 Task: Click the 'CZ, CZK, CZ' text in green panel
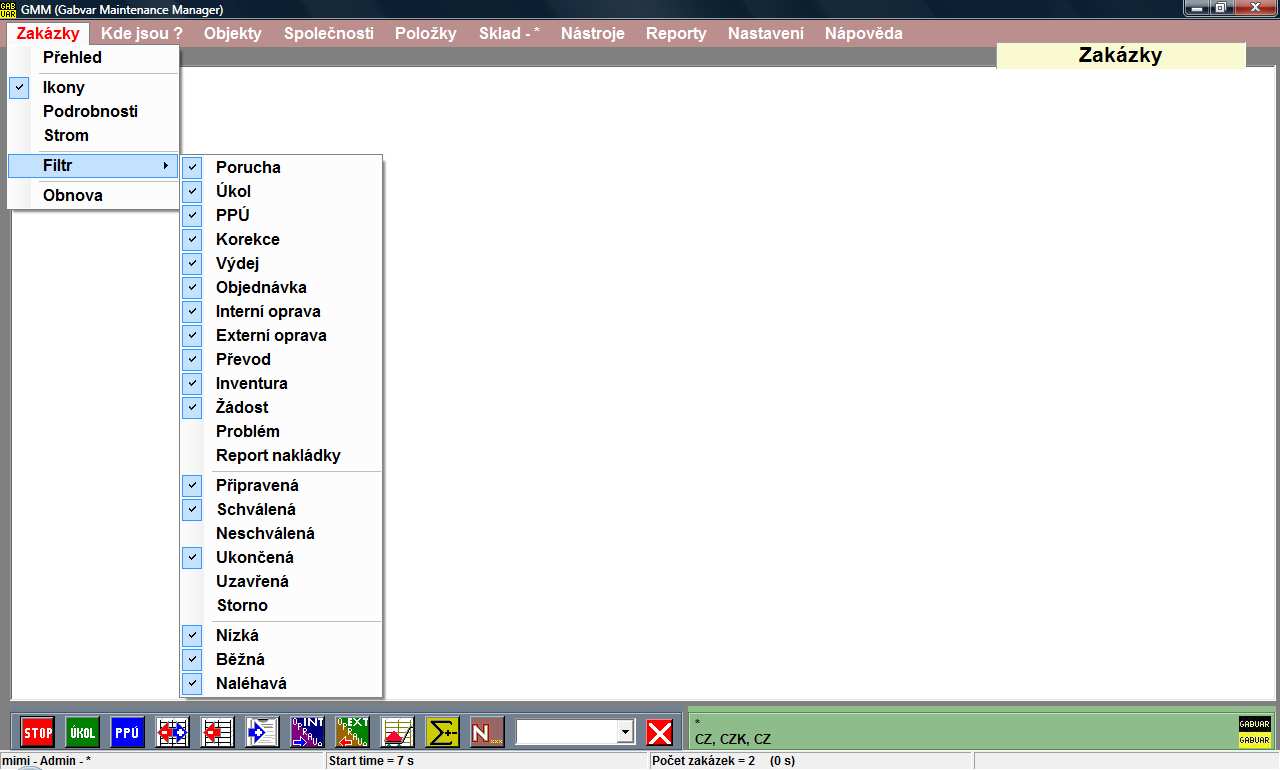coord(733,739)
